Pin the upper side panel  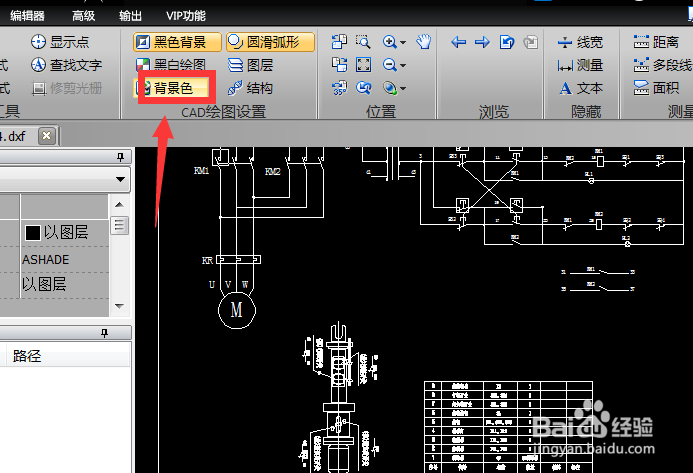coord(120,157)
